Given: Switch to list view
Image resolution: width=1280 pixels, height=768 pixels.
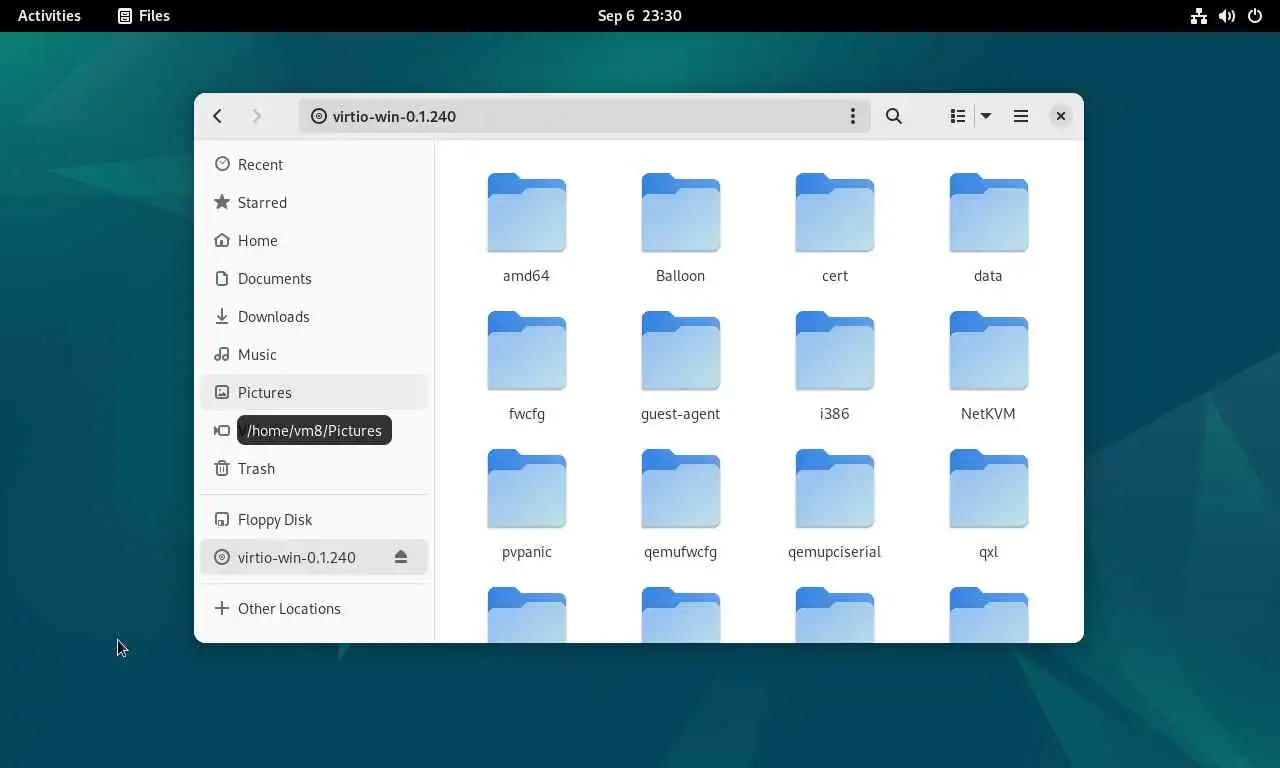Looking at the screenshot, I should click(x=957, y=116).
